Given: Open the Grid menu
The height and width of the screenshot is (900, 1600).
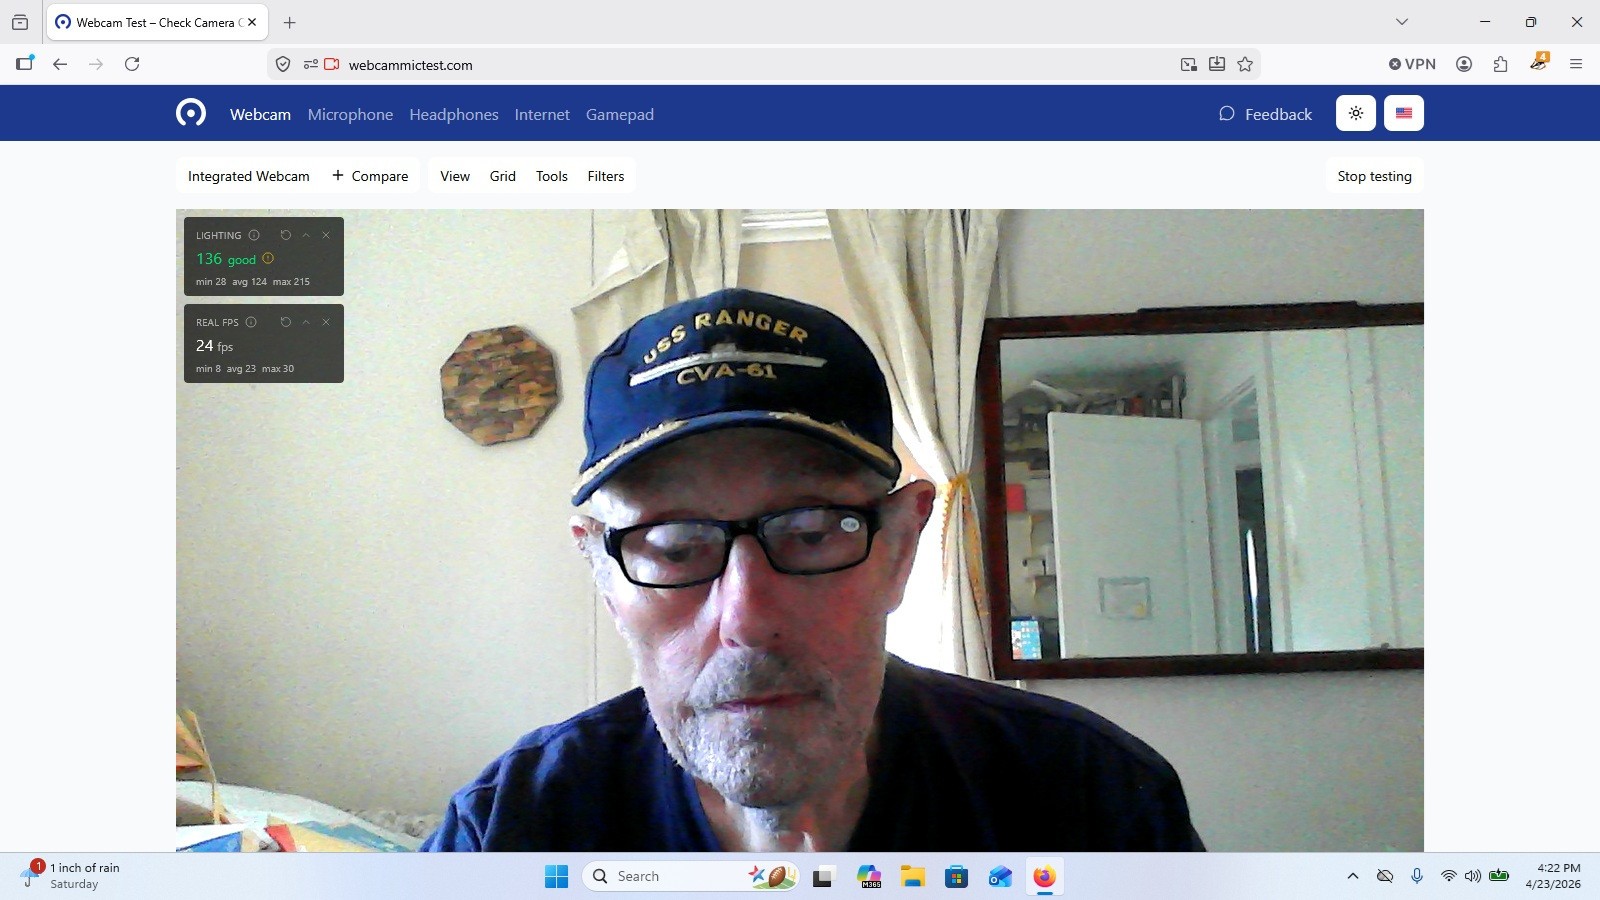Looking at the screenshot, I should pyautogui.click(x=503, y=176).
